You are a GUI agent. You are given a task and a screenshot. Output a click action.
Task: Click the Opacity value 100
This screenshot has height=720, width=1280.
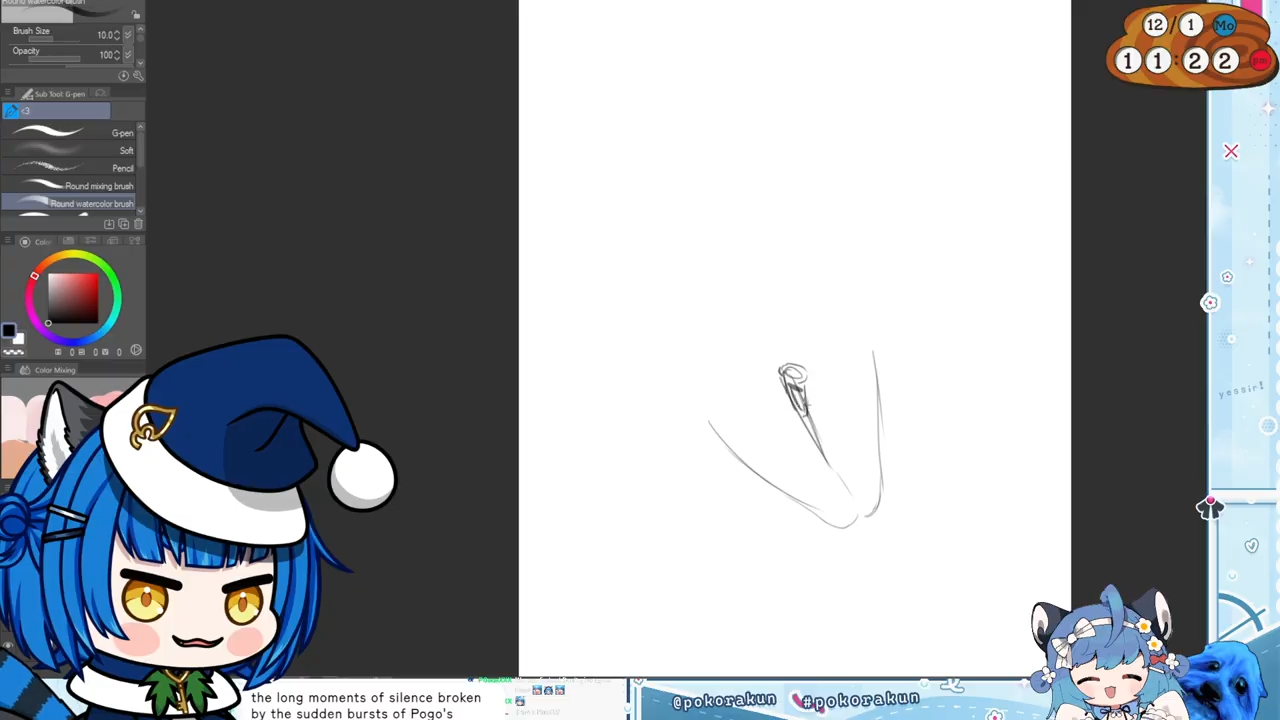point(105,55)
